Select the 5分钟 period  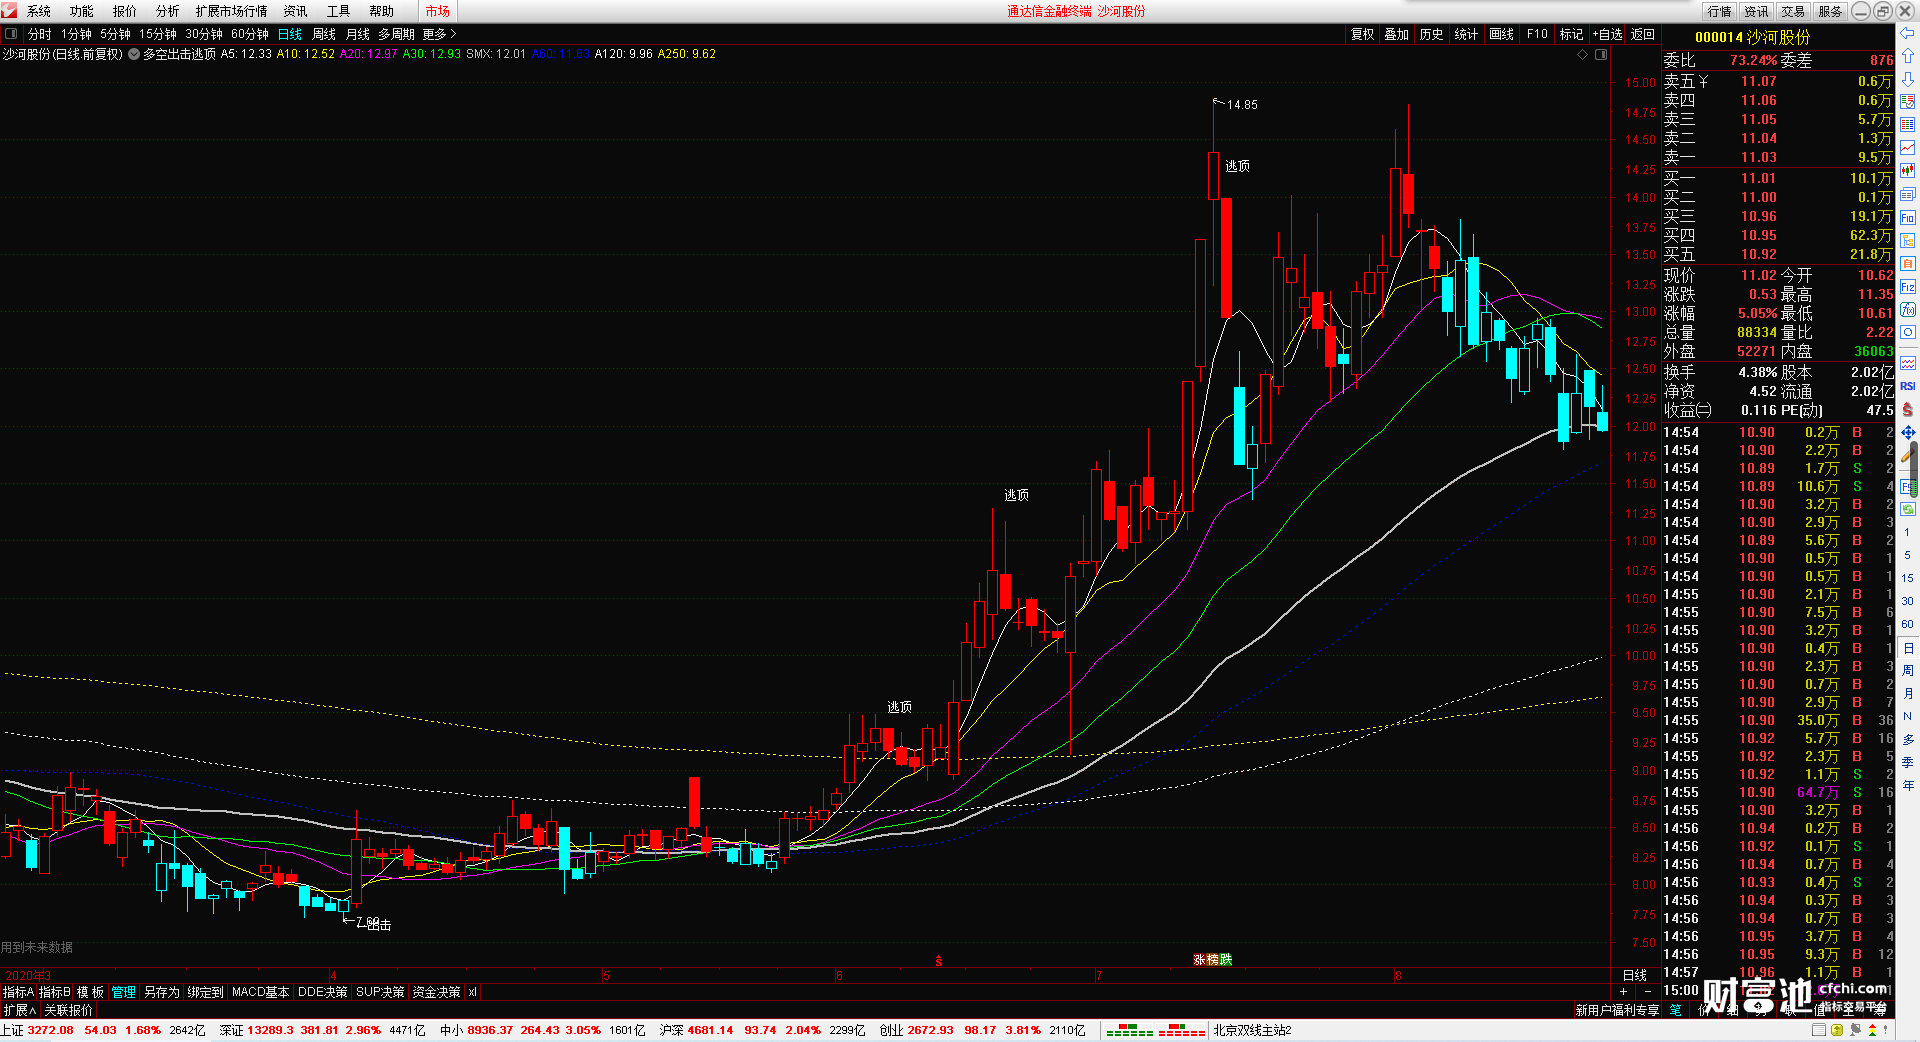tap(115, 34)
